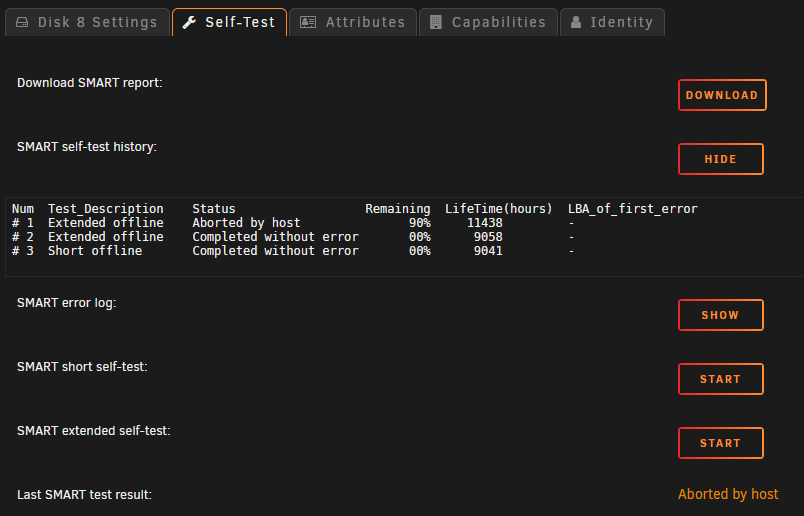The image size is (804, 516).
Task: Click the 11438 lifetime hours value
Action: click(x=485, y=223)
